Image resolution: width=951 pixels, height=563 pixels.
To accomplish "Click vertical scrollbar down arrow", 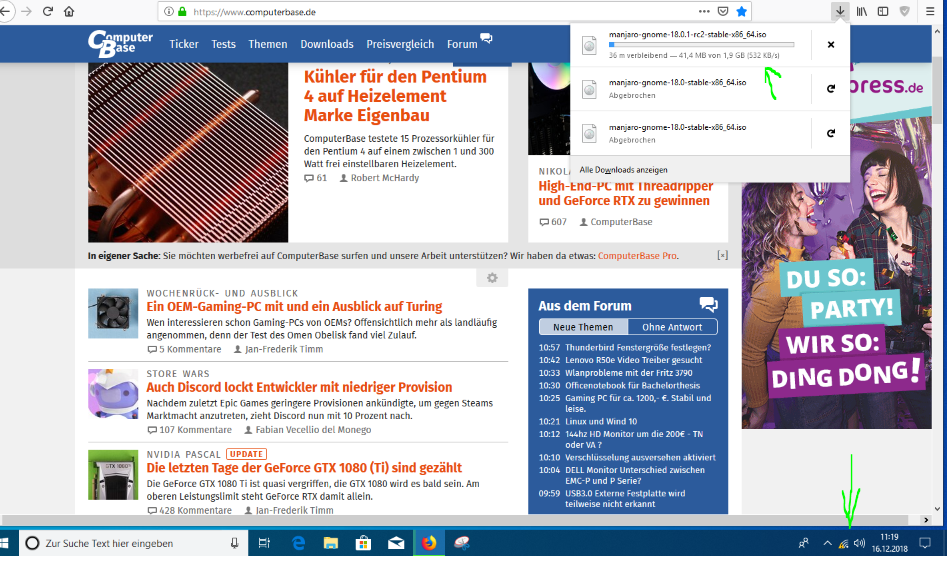I will (937, 509).
